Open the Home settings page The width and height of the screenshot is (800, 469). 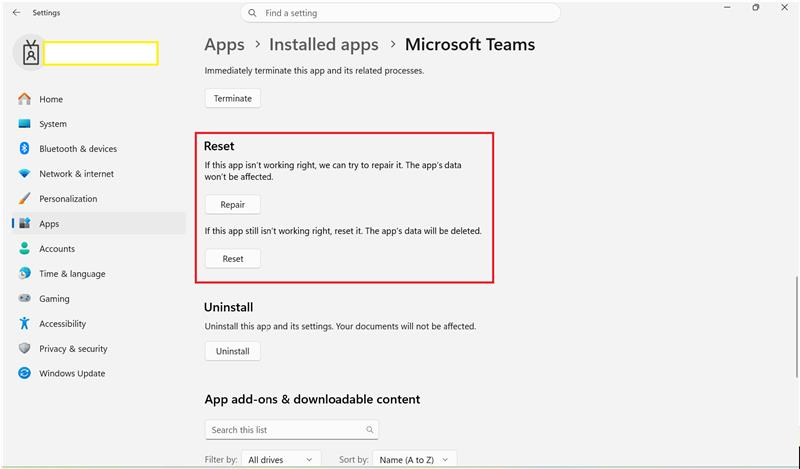(x=99, y=99)
